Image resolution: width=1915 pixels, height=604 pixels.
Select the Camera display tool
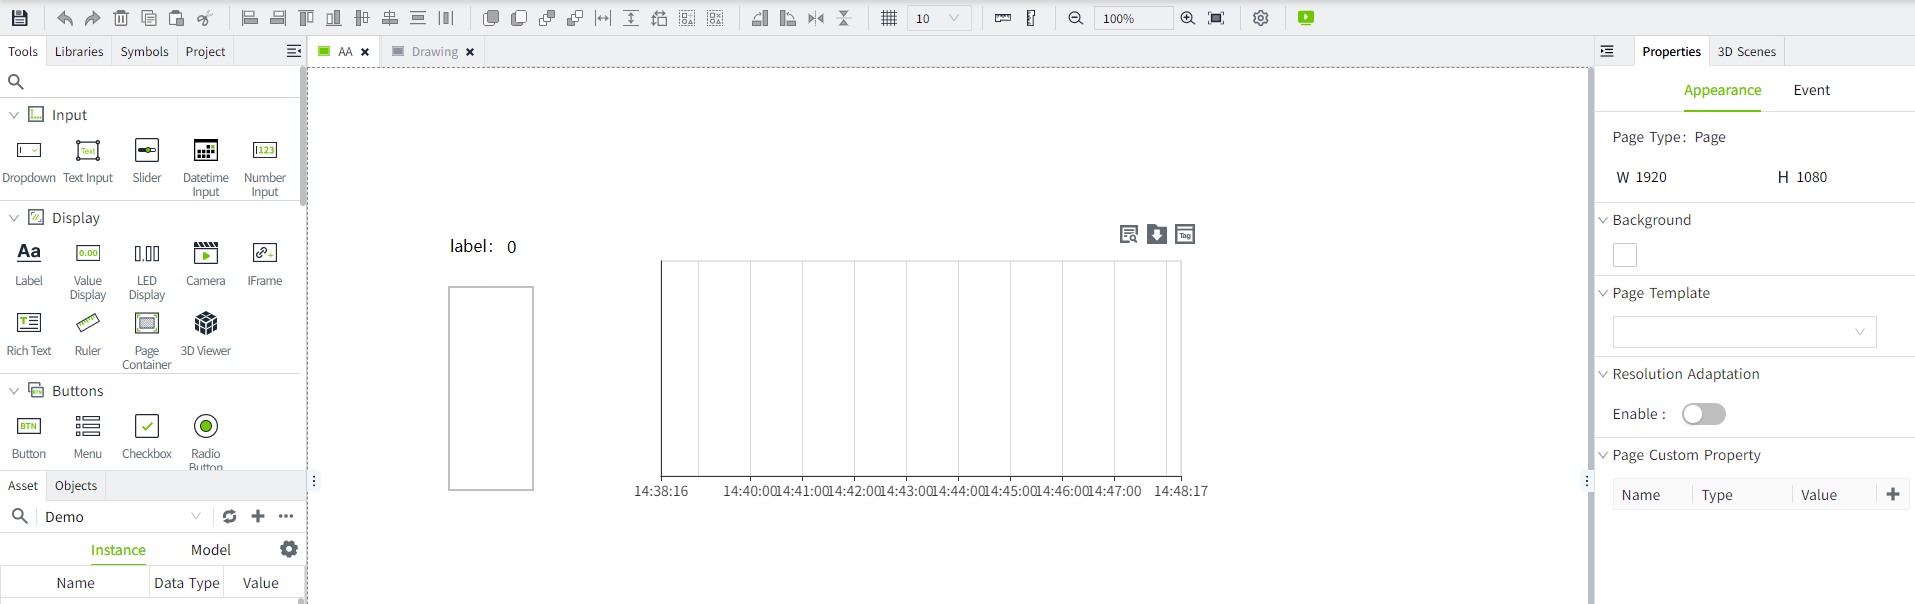pyautogui.click(x=206, y=264)
